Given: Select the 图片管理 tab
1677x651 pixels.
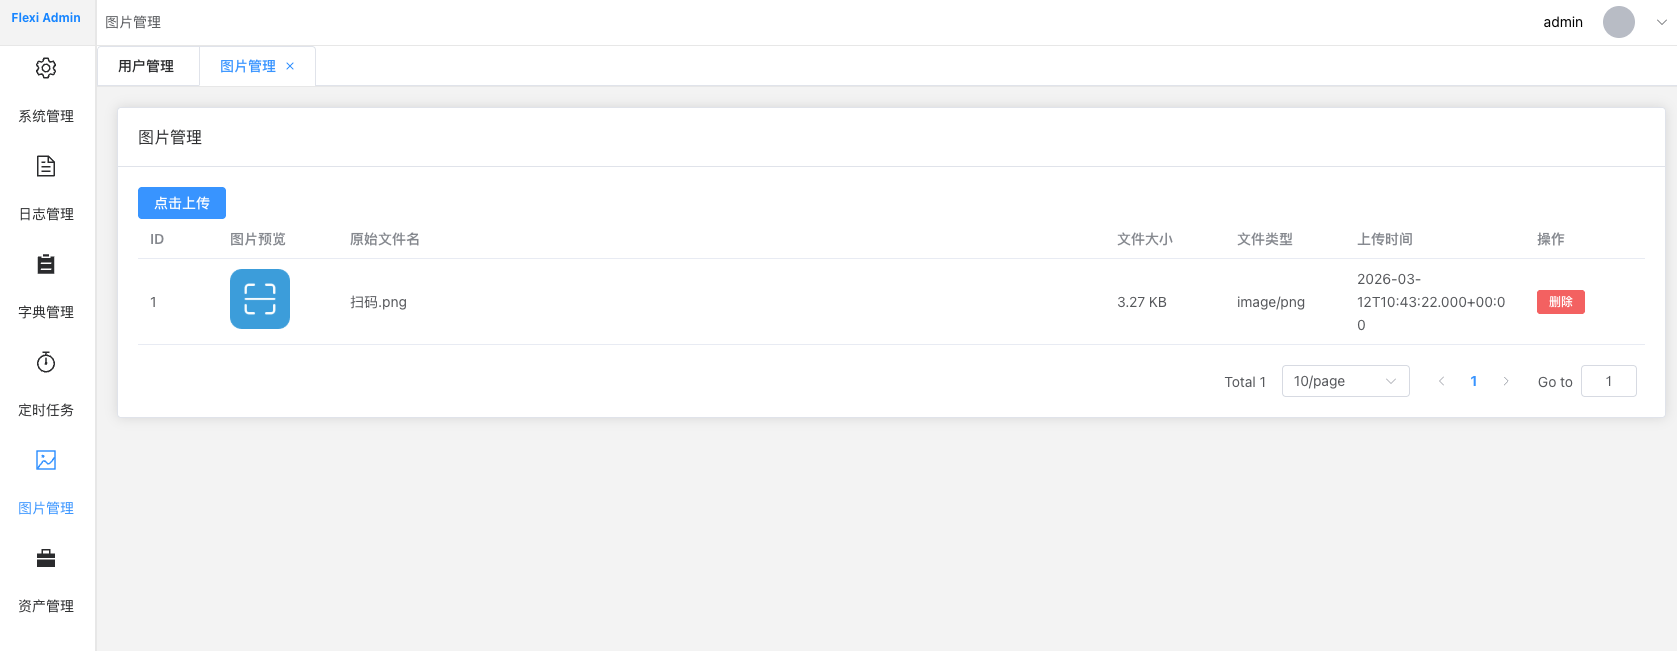Looking at the screenshot, I should click(x=247, y=66).
